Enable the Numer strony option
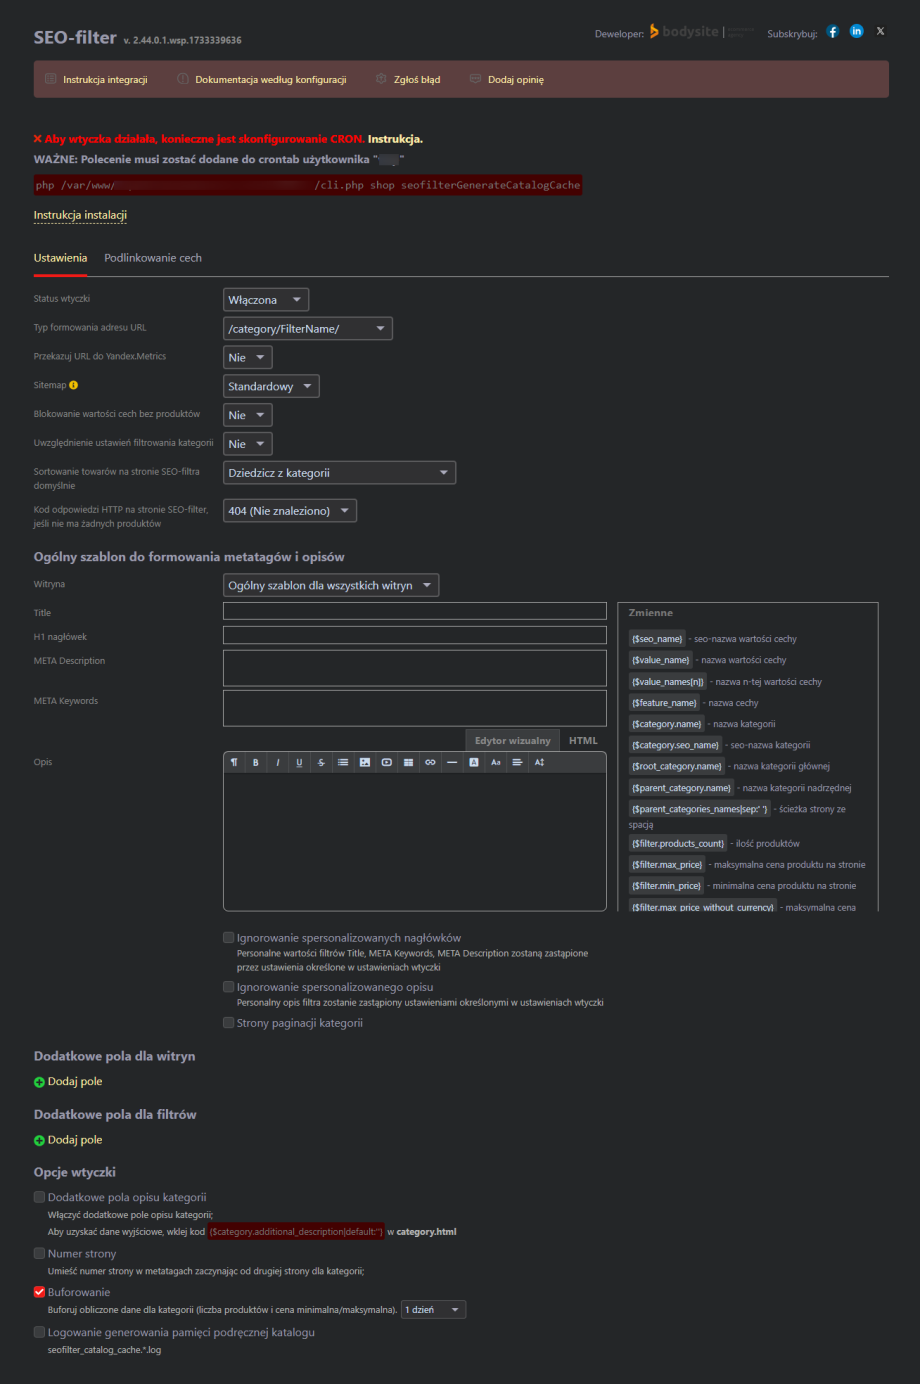Viewport: 920px width, 1384px height. click(x=40, y=1253)
